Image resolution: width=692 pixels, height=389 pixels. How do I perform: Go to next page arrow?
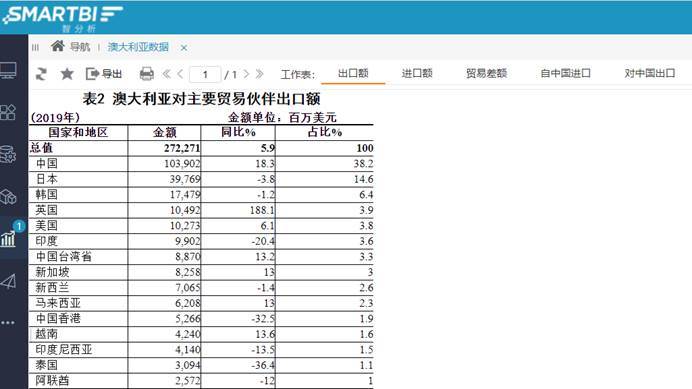tap(246, 74)
